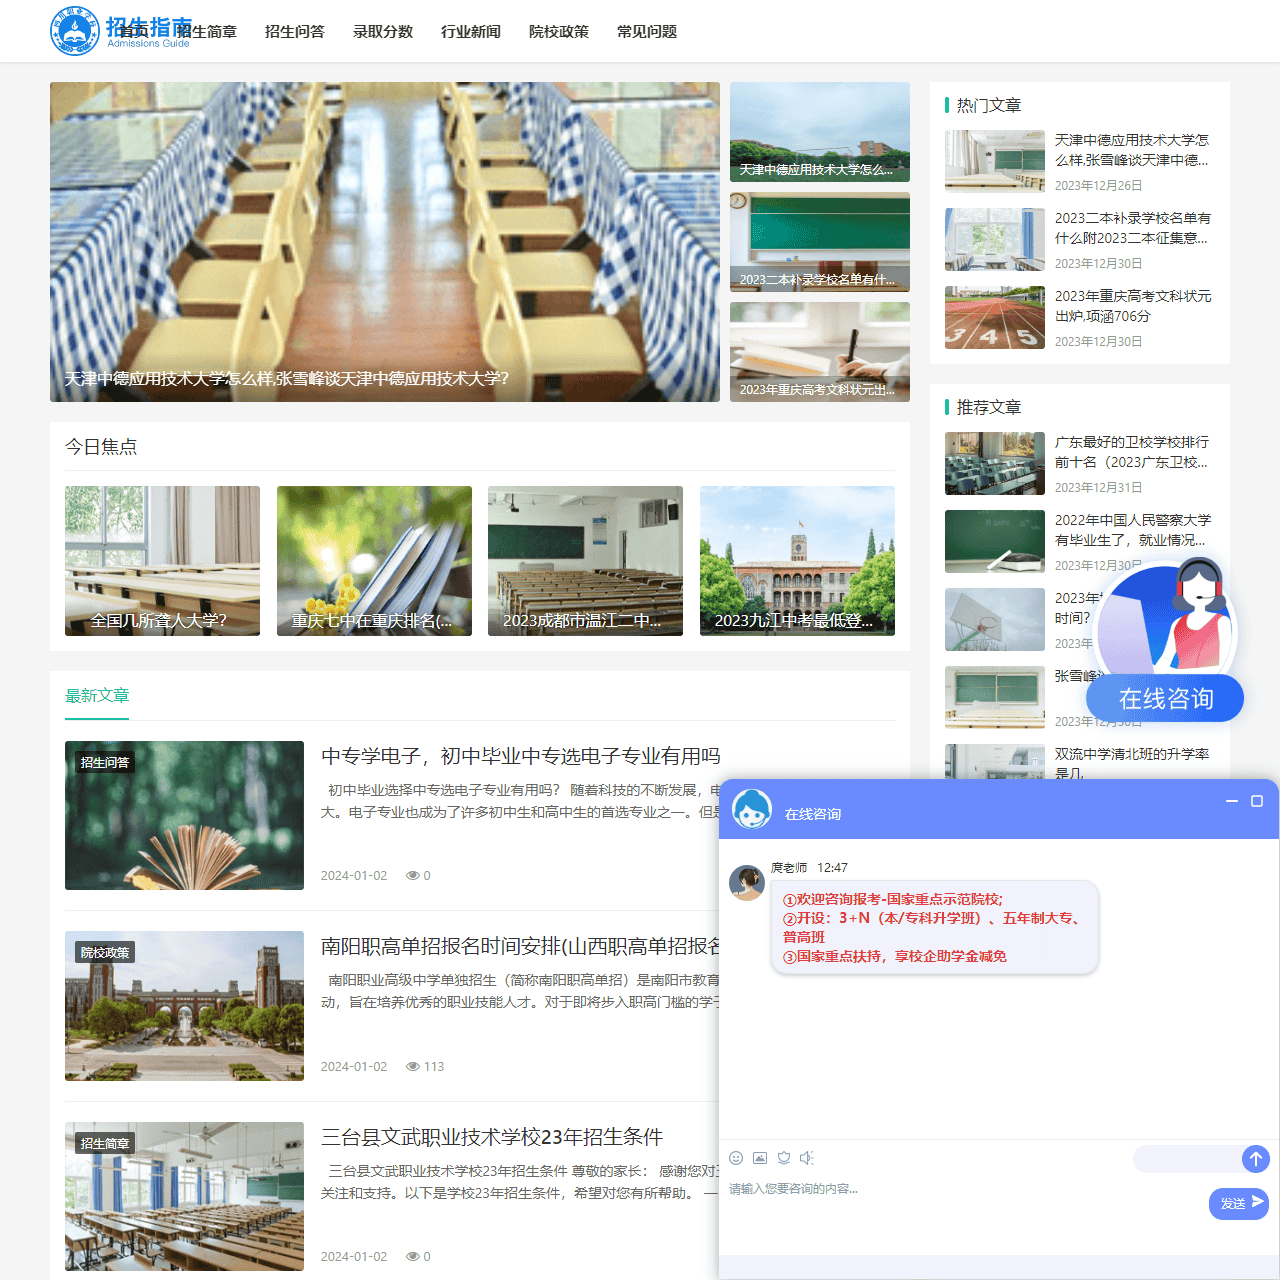Open 2023年重庆高考文科状元 in hot articles

[1132, 306]
